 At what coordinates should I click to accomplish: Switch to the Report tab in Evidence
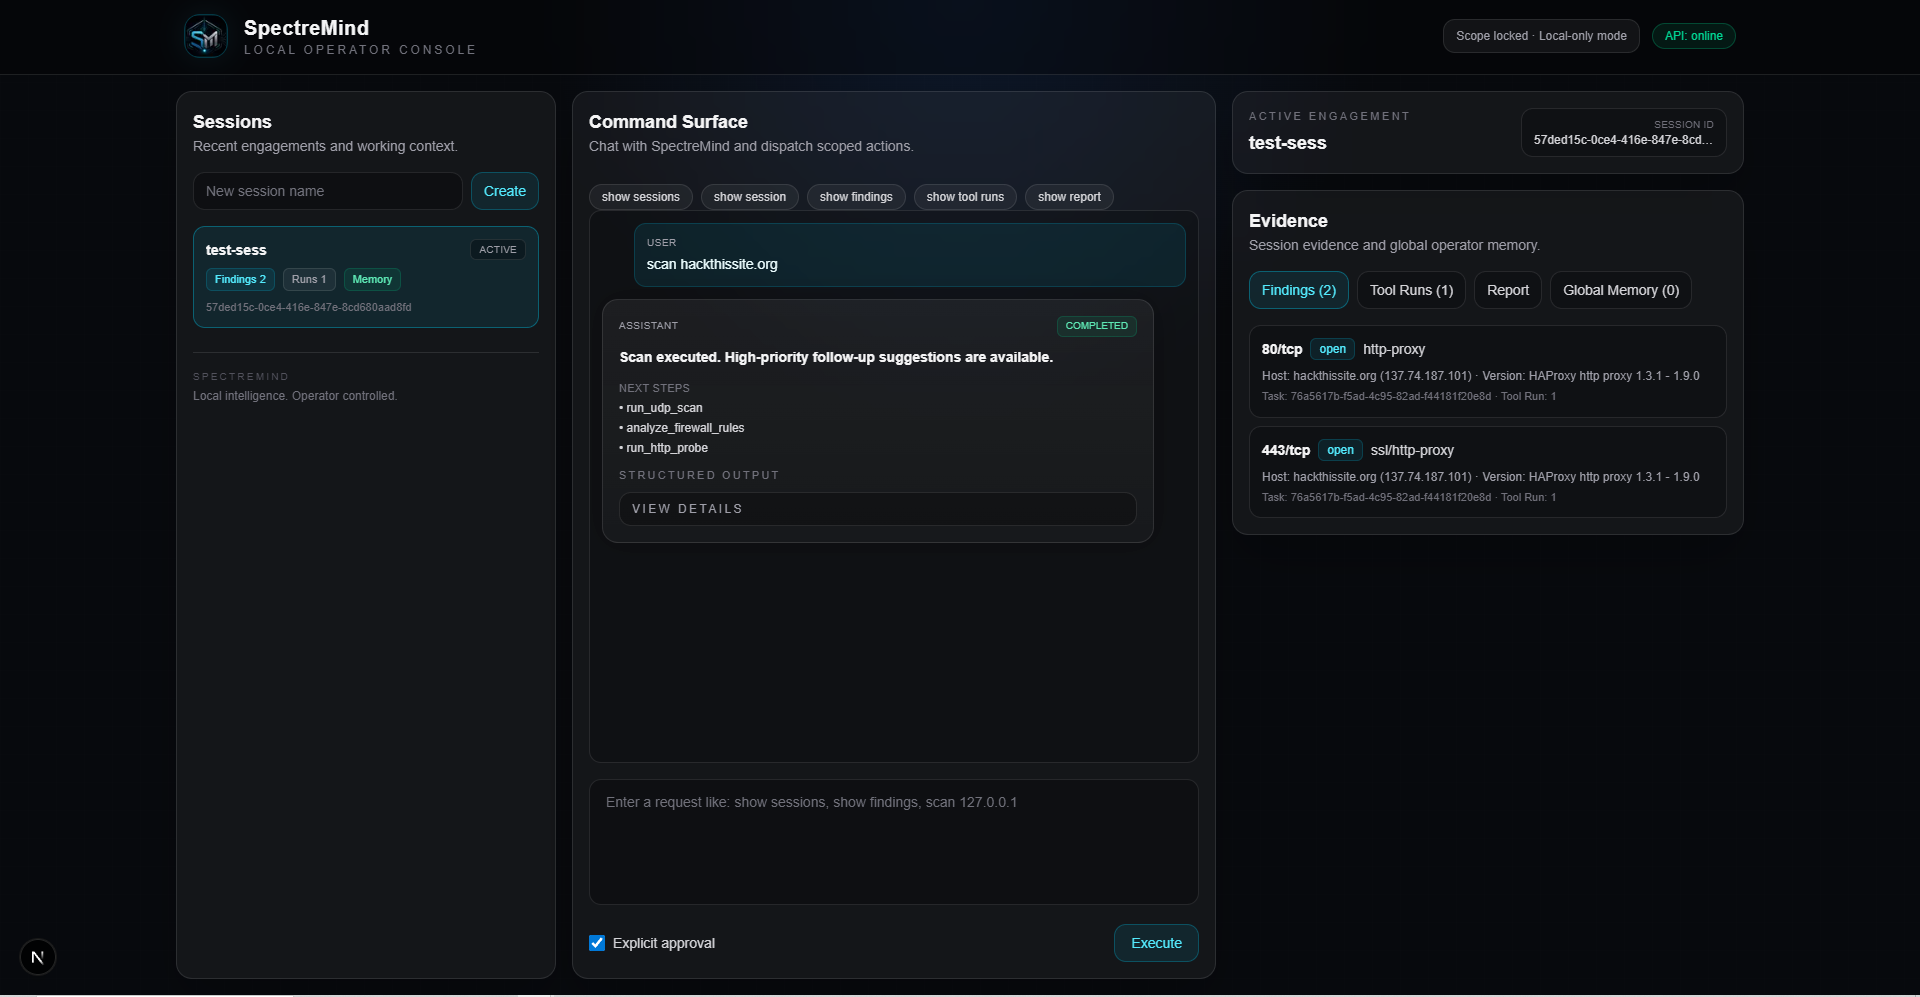tap(1507, 290)
